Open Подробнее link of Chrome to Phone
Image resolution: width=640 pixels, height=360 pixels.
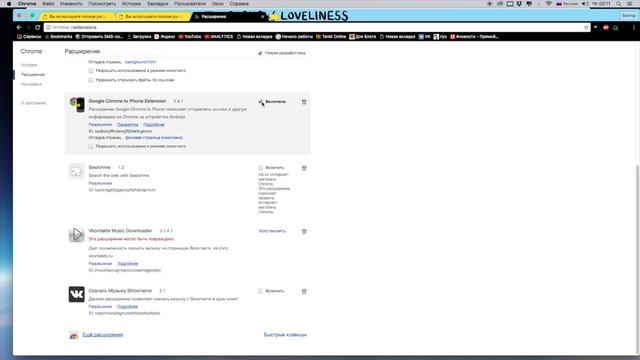pyautogui.click(x=154, y=124)
